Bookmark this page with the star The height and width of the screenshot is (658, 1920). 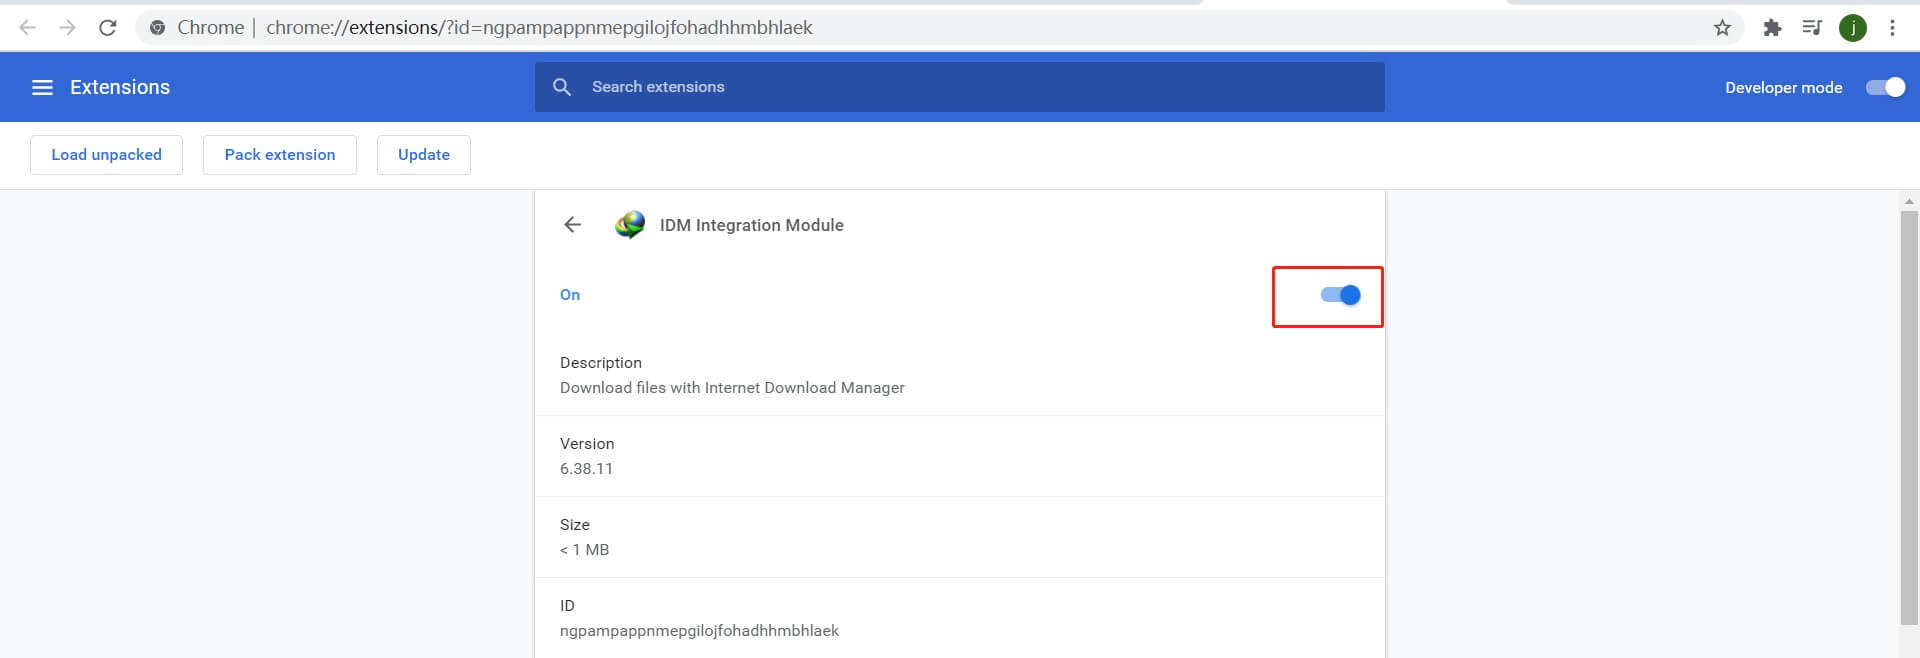click(1722, 28)
